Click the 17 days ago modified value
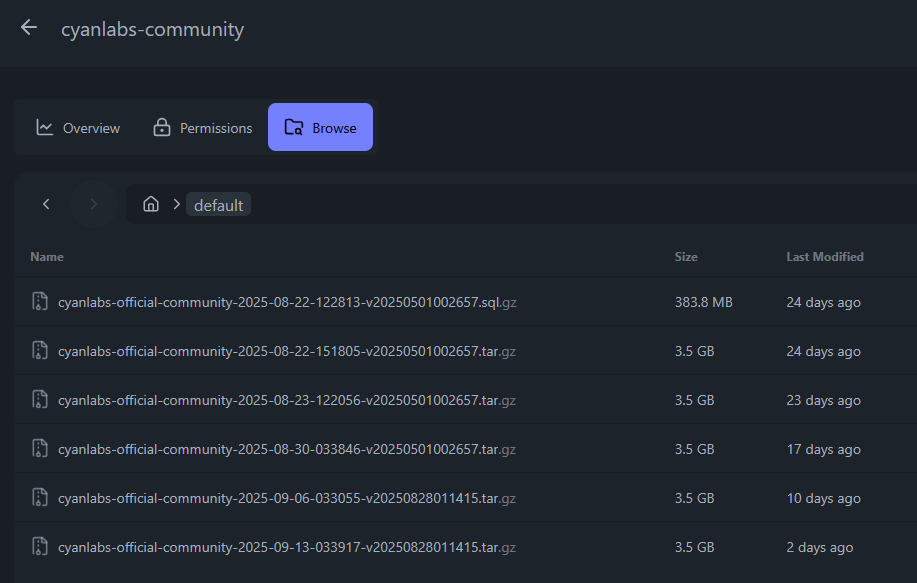 823,450
